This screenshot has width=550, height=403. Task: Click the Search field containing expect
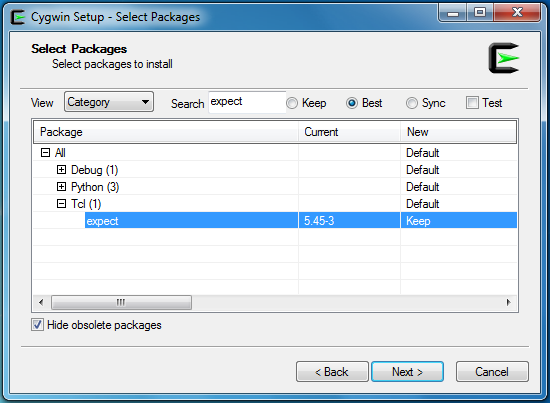coord(247,102)
